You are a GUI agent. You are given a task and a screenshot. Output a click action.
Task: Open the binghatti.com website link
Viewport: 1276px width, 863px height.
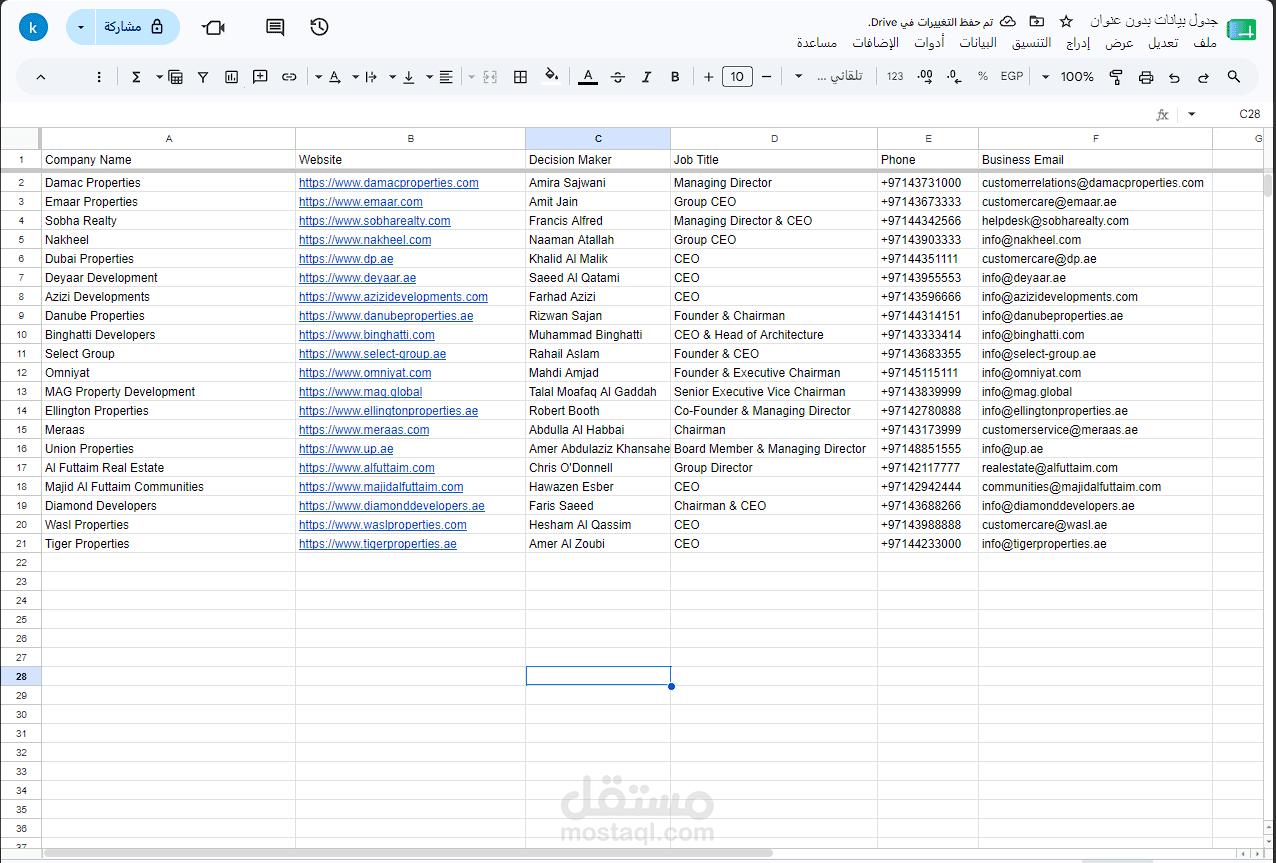coord(367,335)
